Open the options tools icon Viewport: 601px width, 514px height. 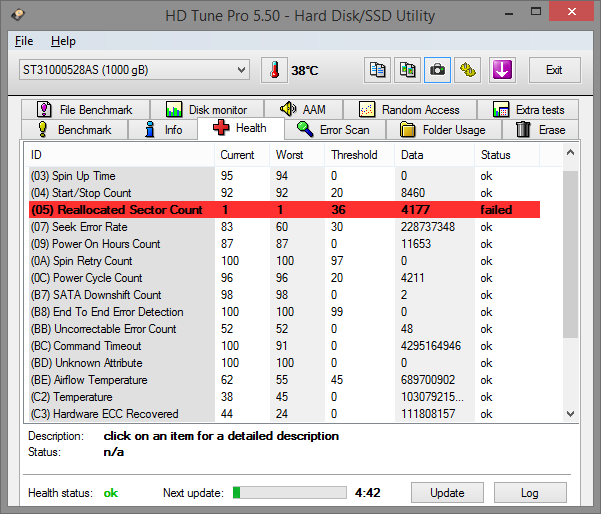pyautogui.click(x=468, y=70)
